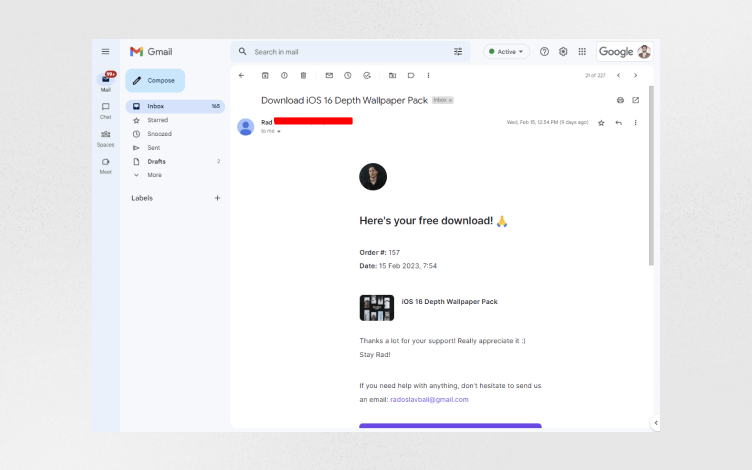Show search options filter icon

click(x=458, y=52)
